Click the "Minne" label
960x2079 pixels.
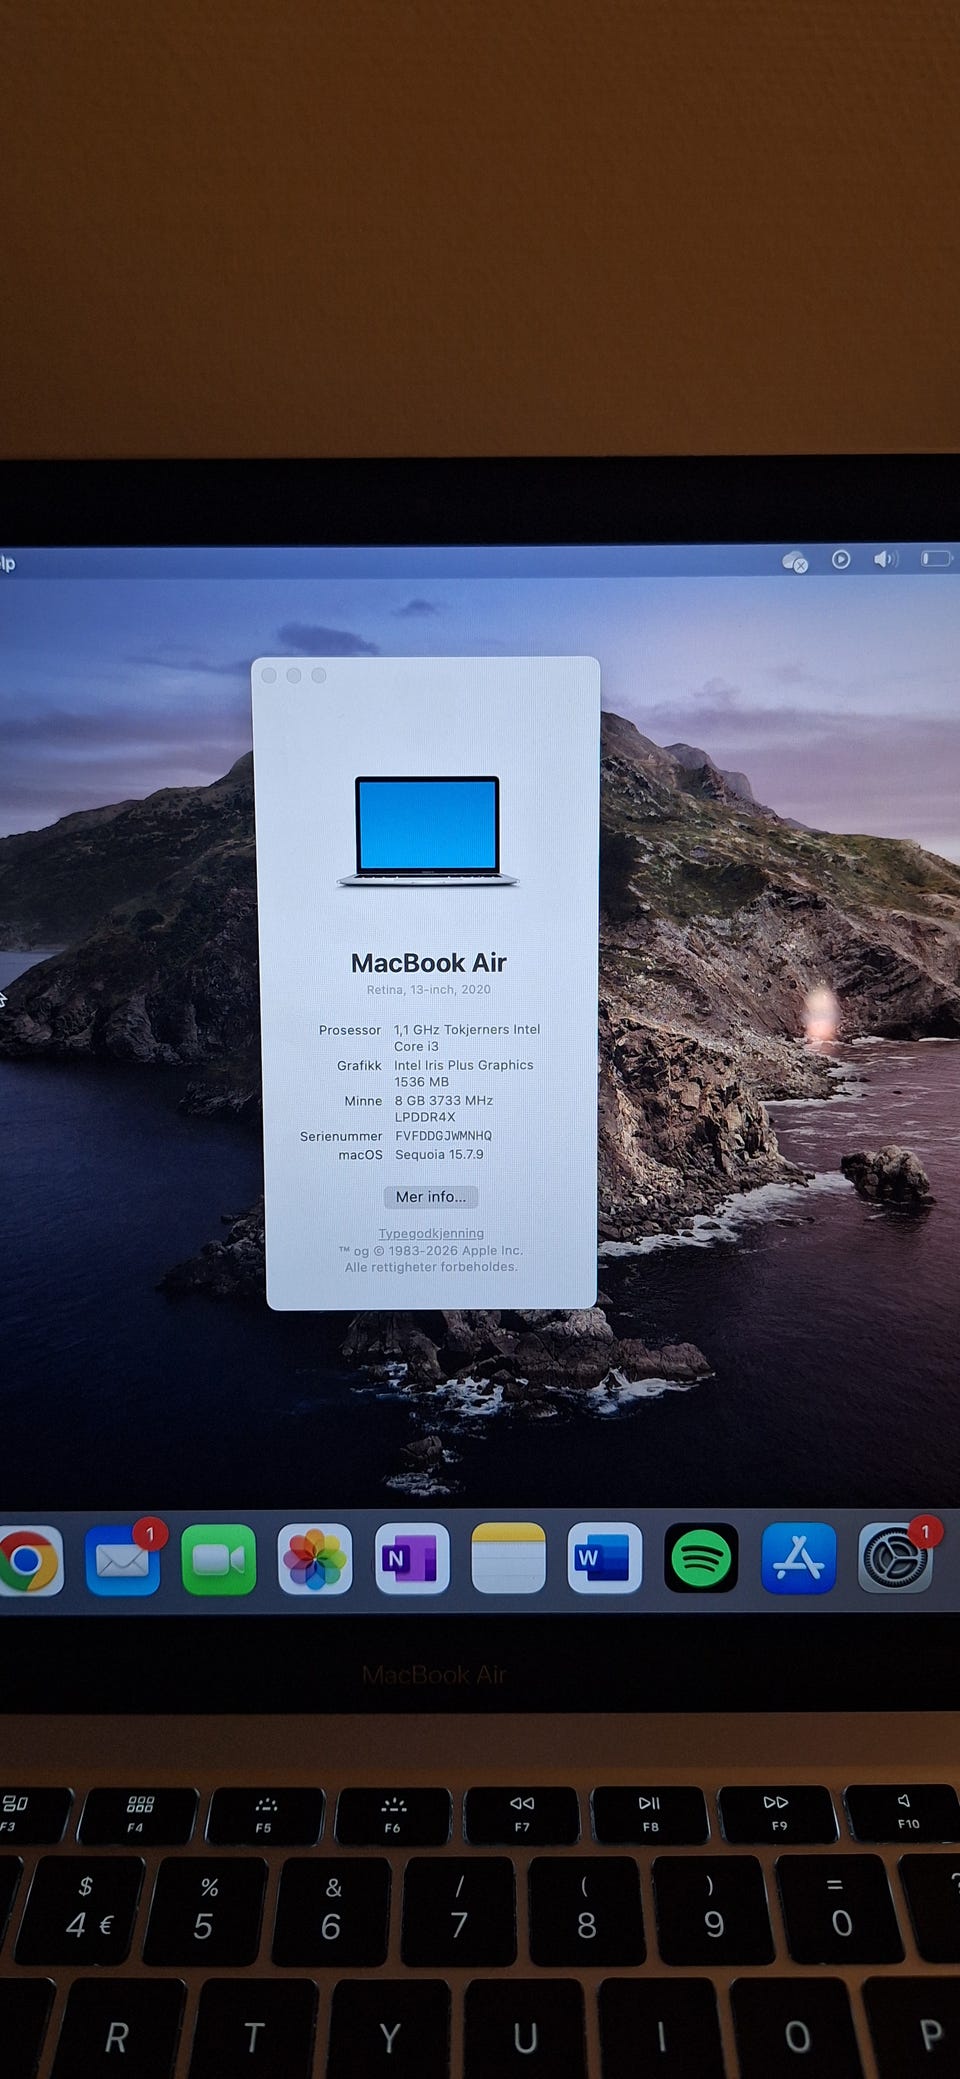(x=363, y=1100)
